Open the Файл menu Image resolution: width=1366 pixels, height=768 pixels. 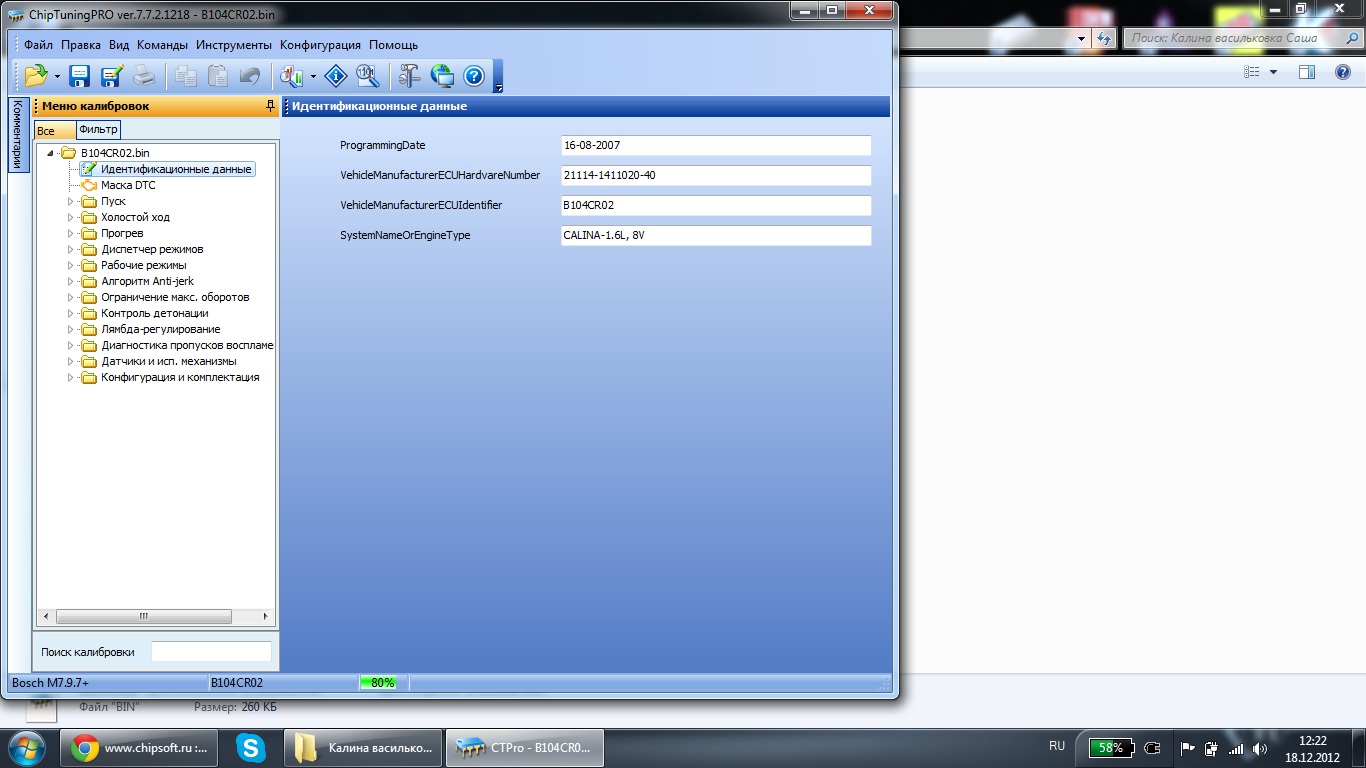(39, 45)
